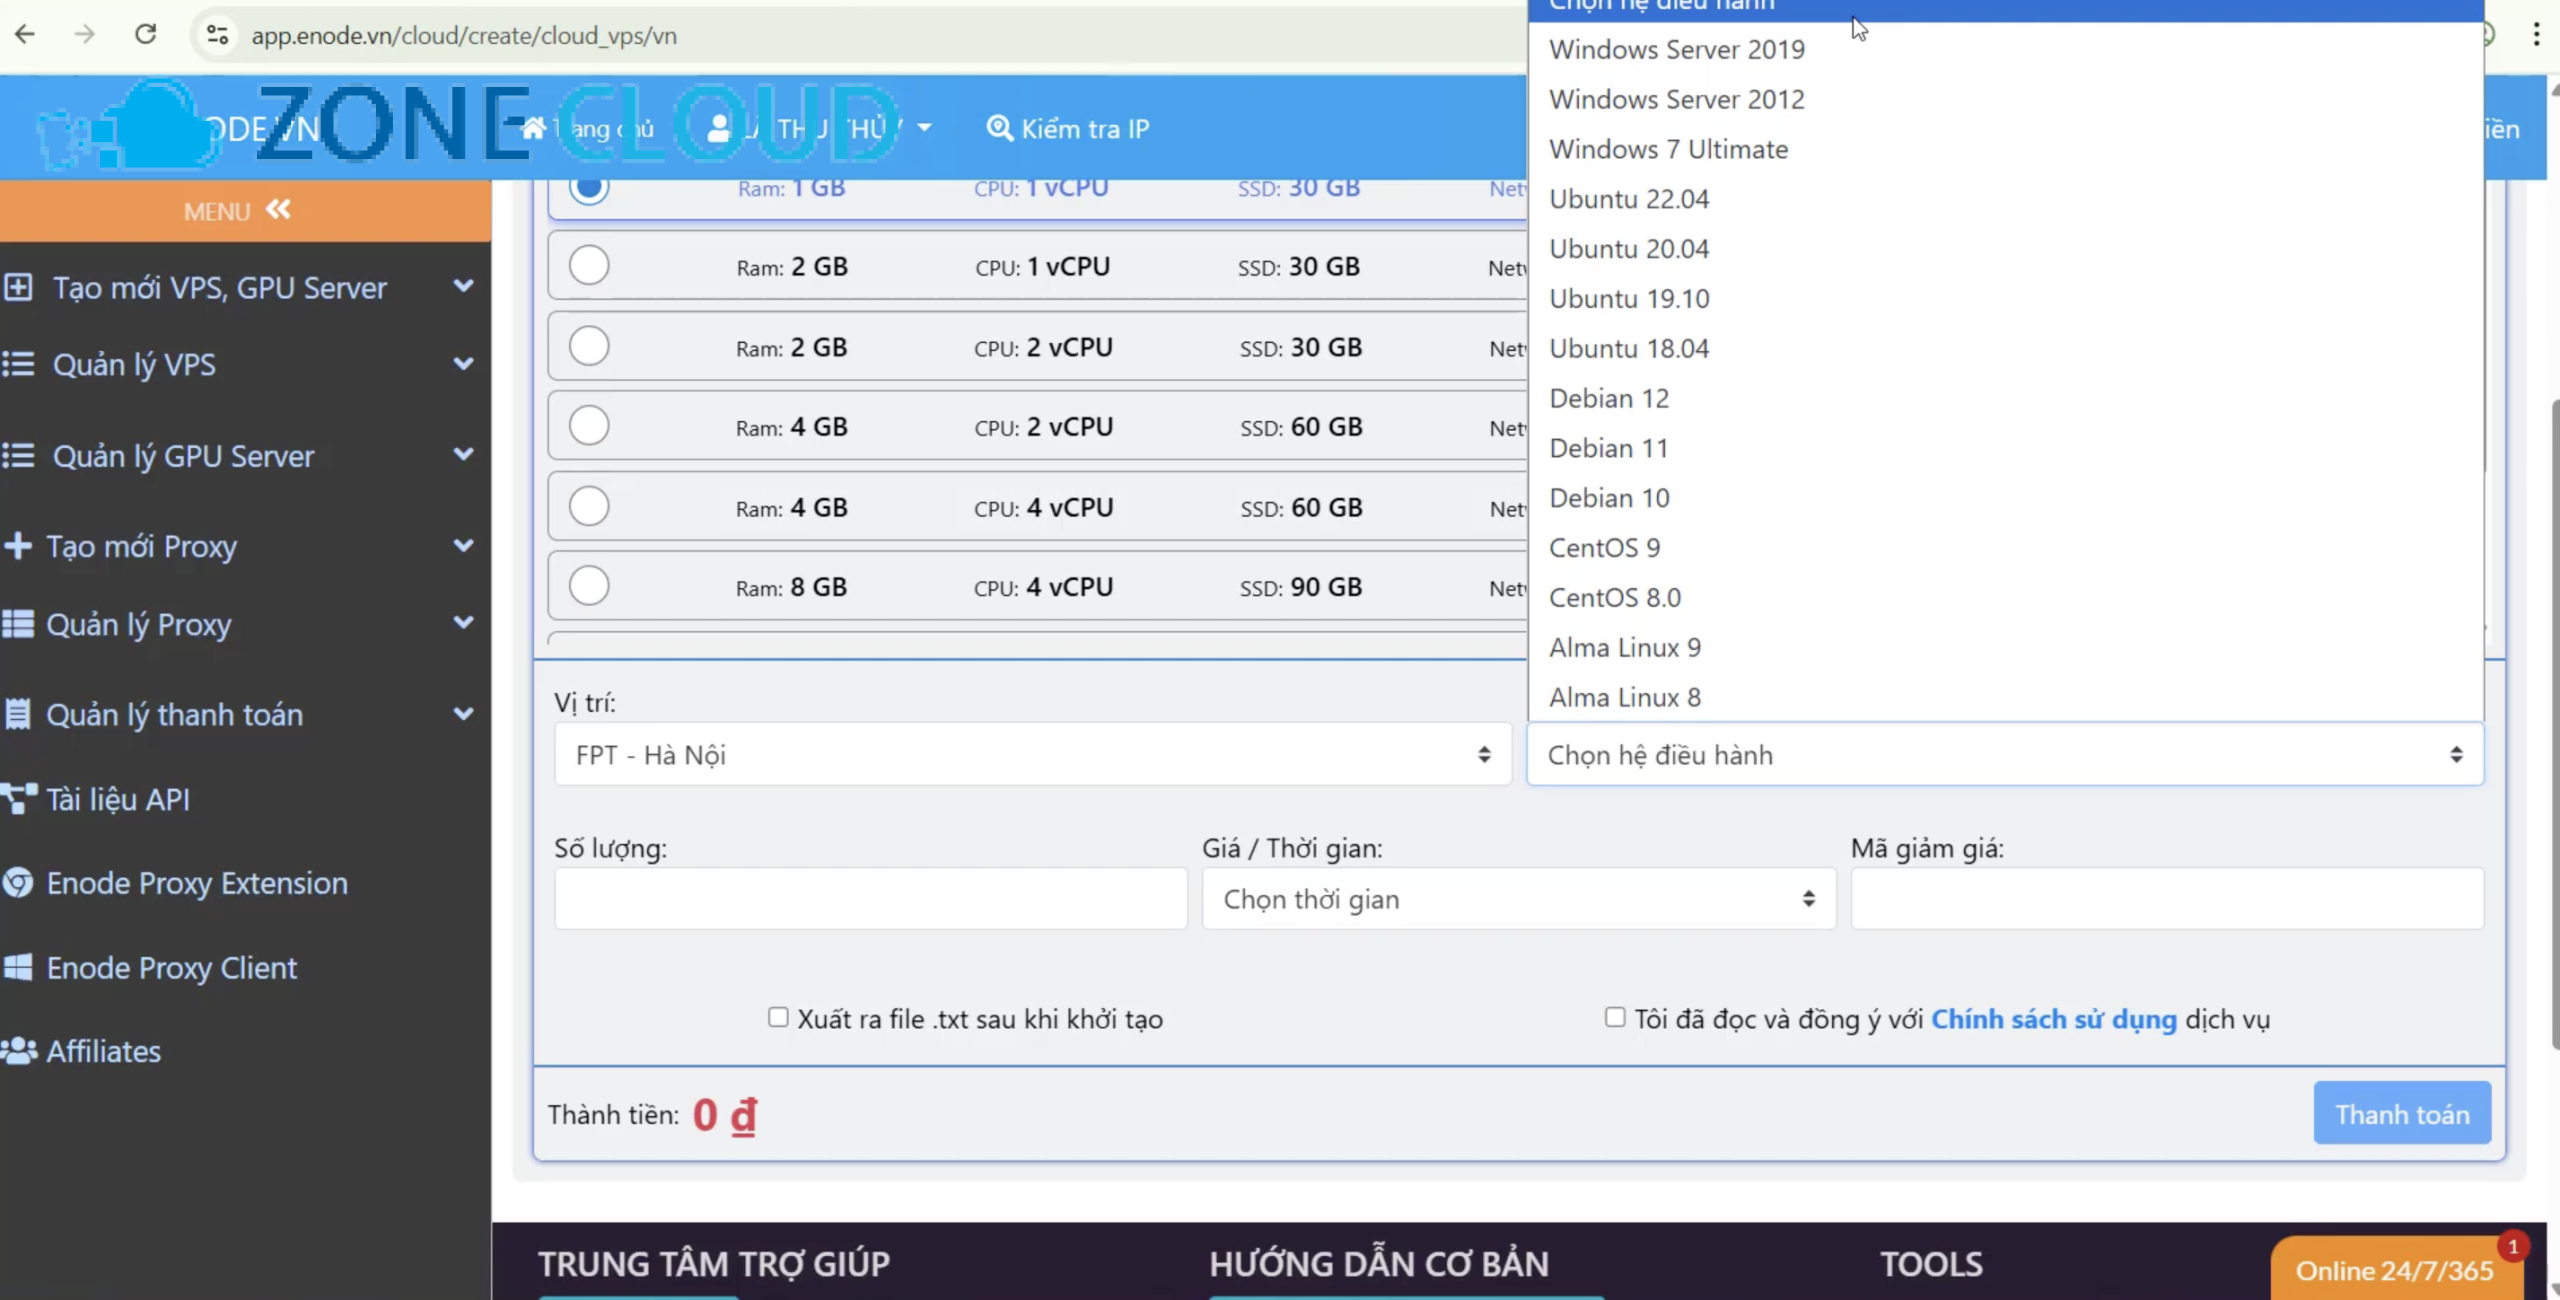Open the Vị trí FPT - Hà Nội dropdown
This screenshot has width=2560, height=1300.
(x=1033, y=755)
